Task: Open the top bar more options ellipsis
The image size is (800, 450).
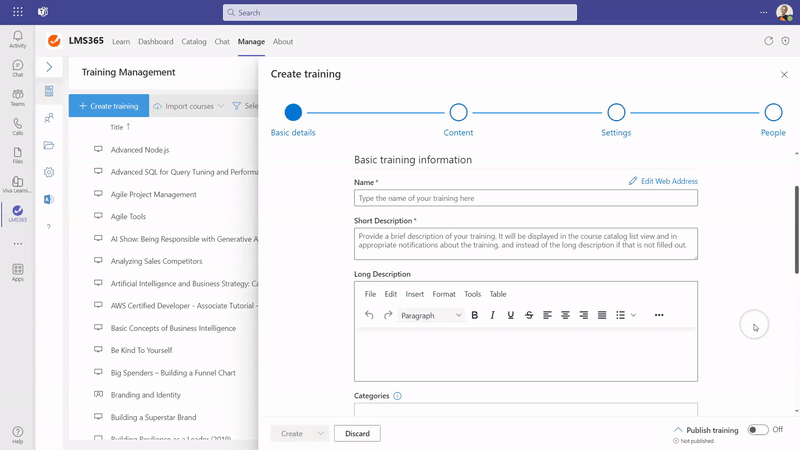Action: pyautogui.click(x=763, y=12)
